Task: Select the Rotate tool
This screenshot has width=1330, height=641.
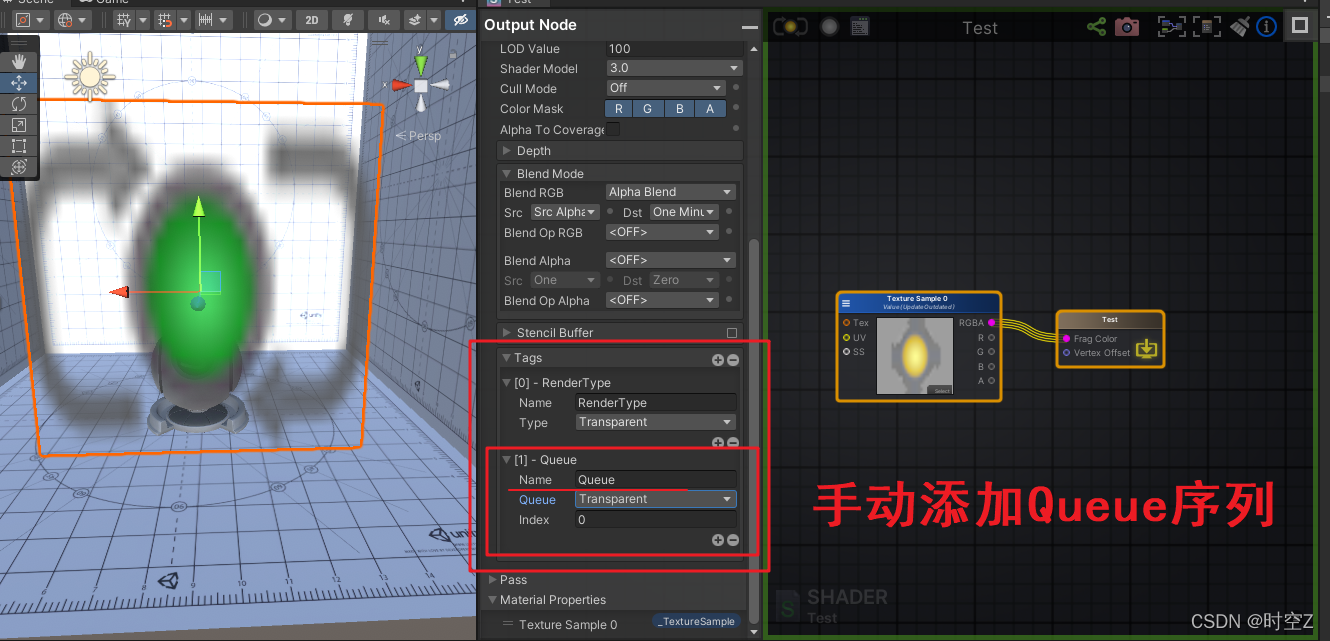Action: tap(19, 104)
